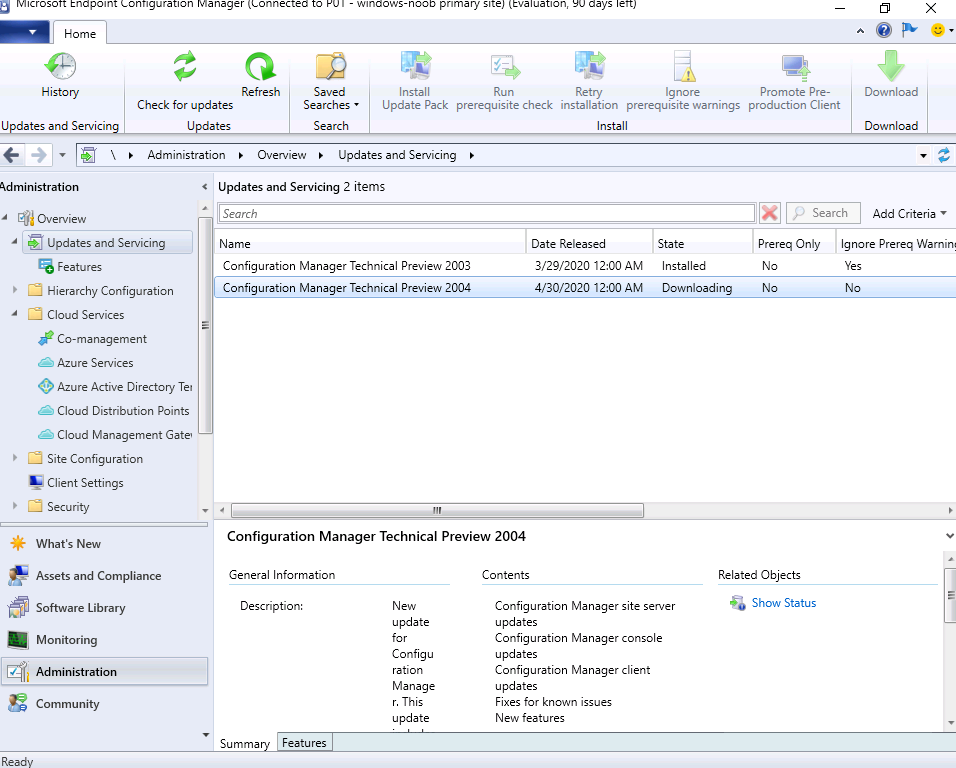Image resolution: width=956 pixels, height=768 pixels.
Task: Open the Administration workspace
Action: coord(105,672)
